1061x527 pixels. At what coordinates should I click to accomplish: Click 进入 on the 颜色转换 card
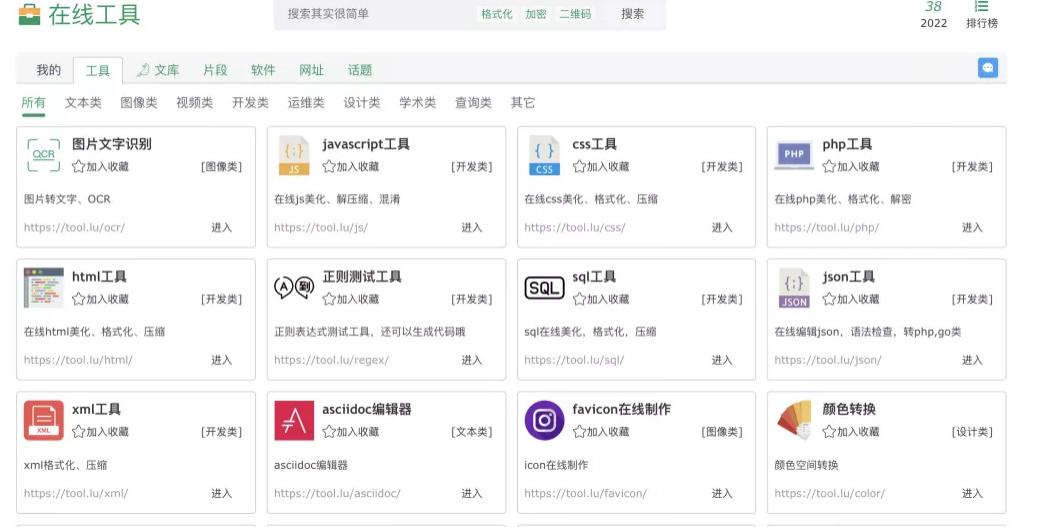(x=972, y=493)
